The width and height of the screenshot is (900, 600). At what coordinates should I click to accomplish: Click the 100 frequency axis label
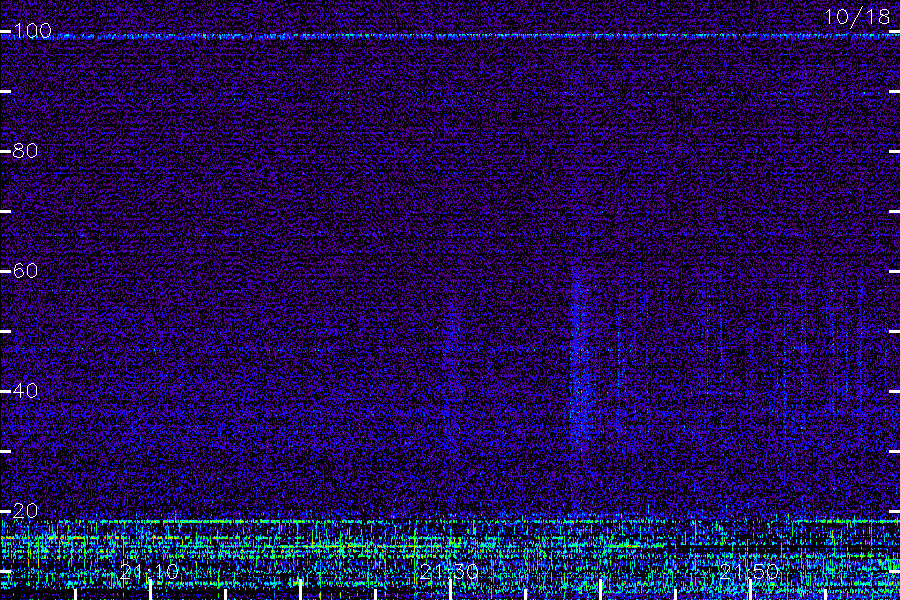coord(33,30)
